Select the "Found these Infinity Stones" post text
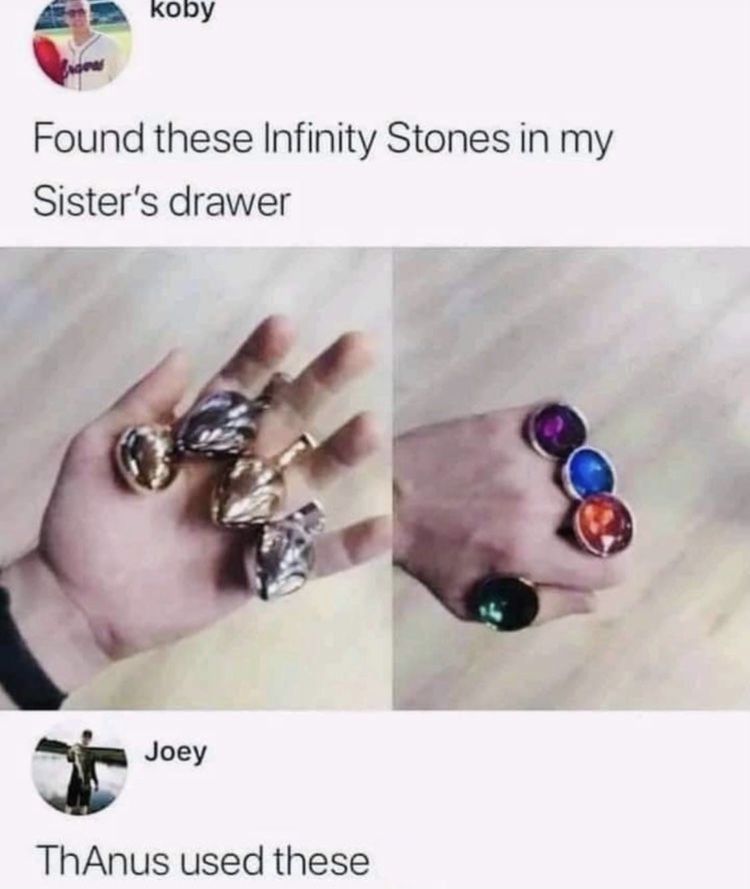Viewport: 750px width, 889px height. tap(323, 171)
